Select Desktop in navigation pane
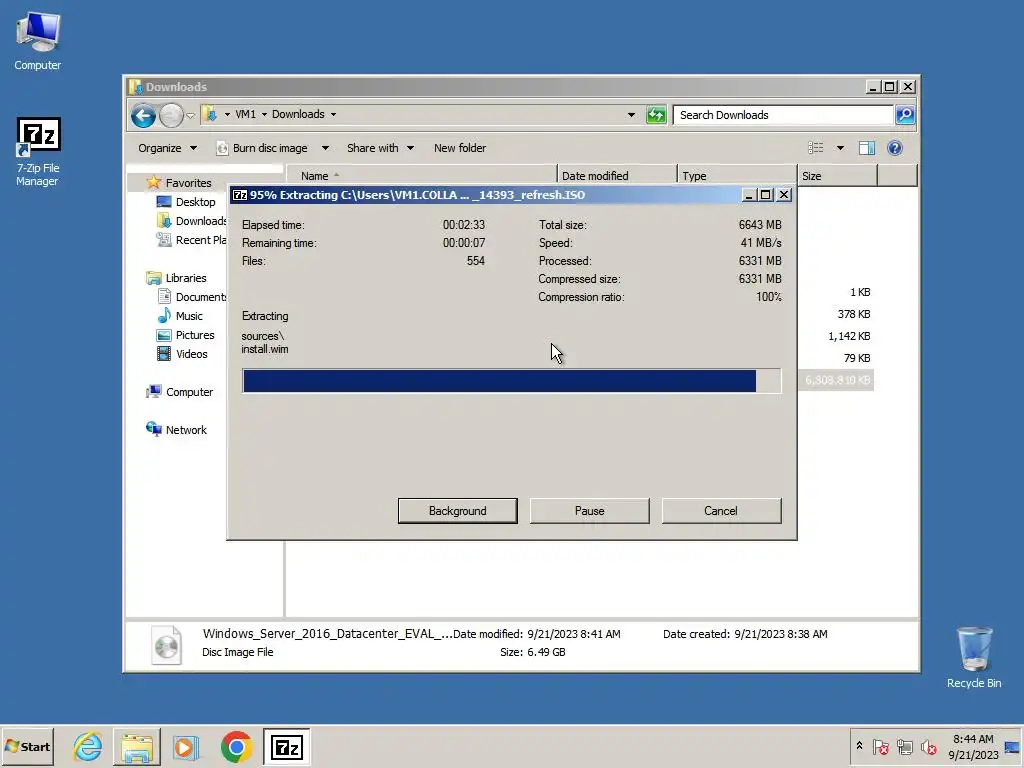 [195, 202]
